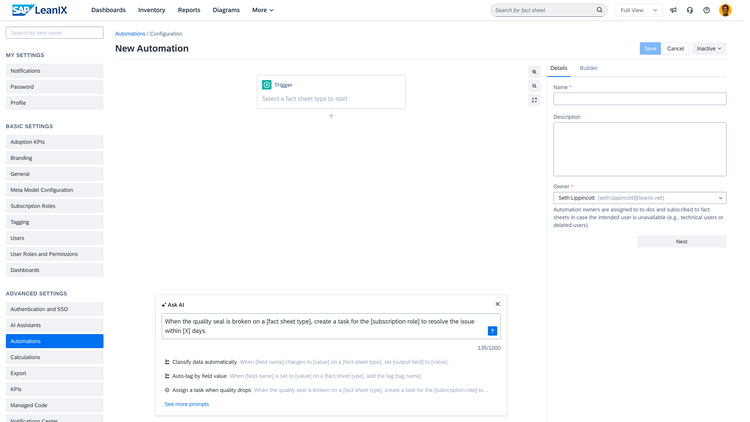Open Notifications in My Settings
The image size is (750, 422).
[55, 71]
